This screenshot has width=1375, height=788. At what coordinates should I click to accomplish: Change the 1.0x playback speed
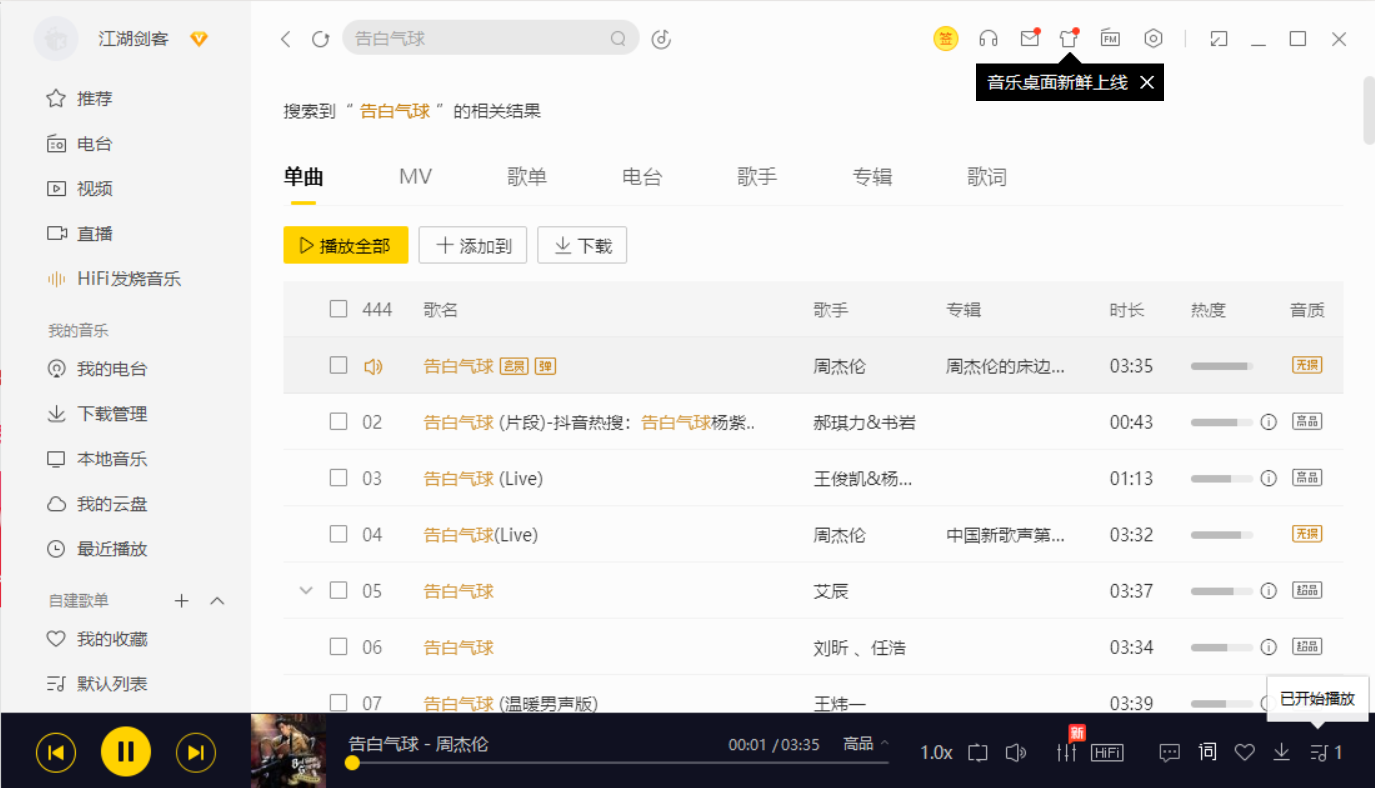click(x=936, y=753)
